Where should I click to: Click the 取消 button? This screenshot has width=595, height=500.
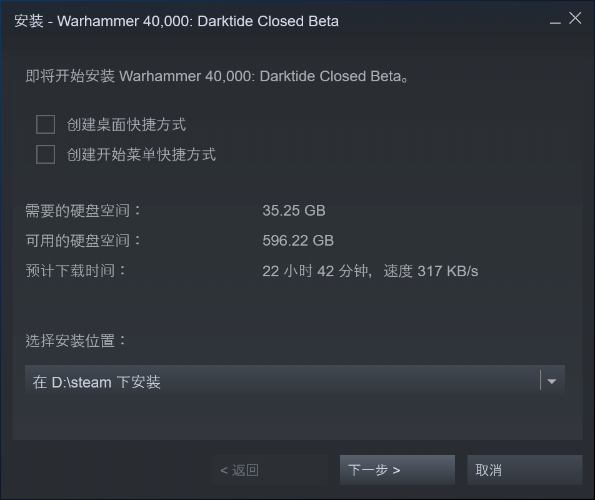pyautogui.click(x=525, y=470)
